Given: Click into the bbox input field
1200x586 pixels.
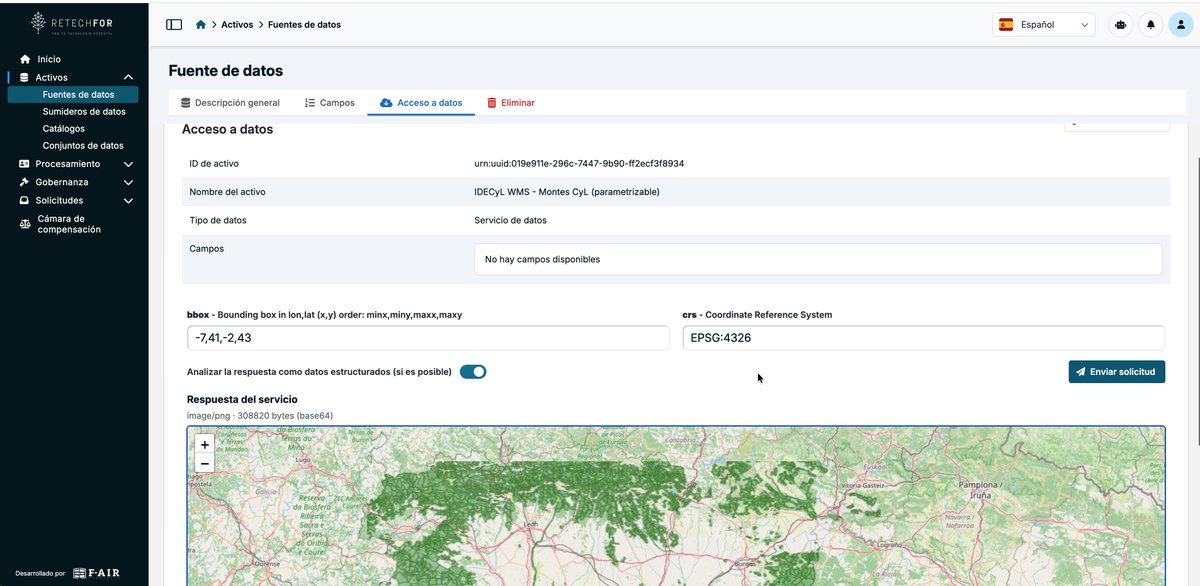Looking at the screenshot, I should click(x=428, y=338).
